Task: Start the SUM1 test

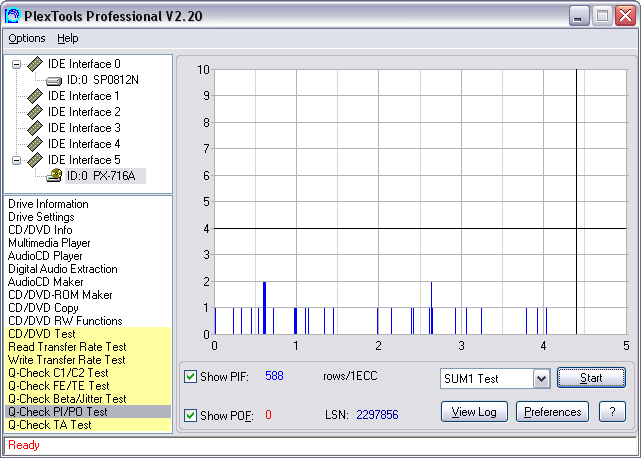Action: [x=591, y=378]
